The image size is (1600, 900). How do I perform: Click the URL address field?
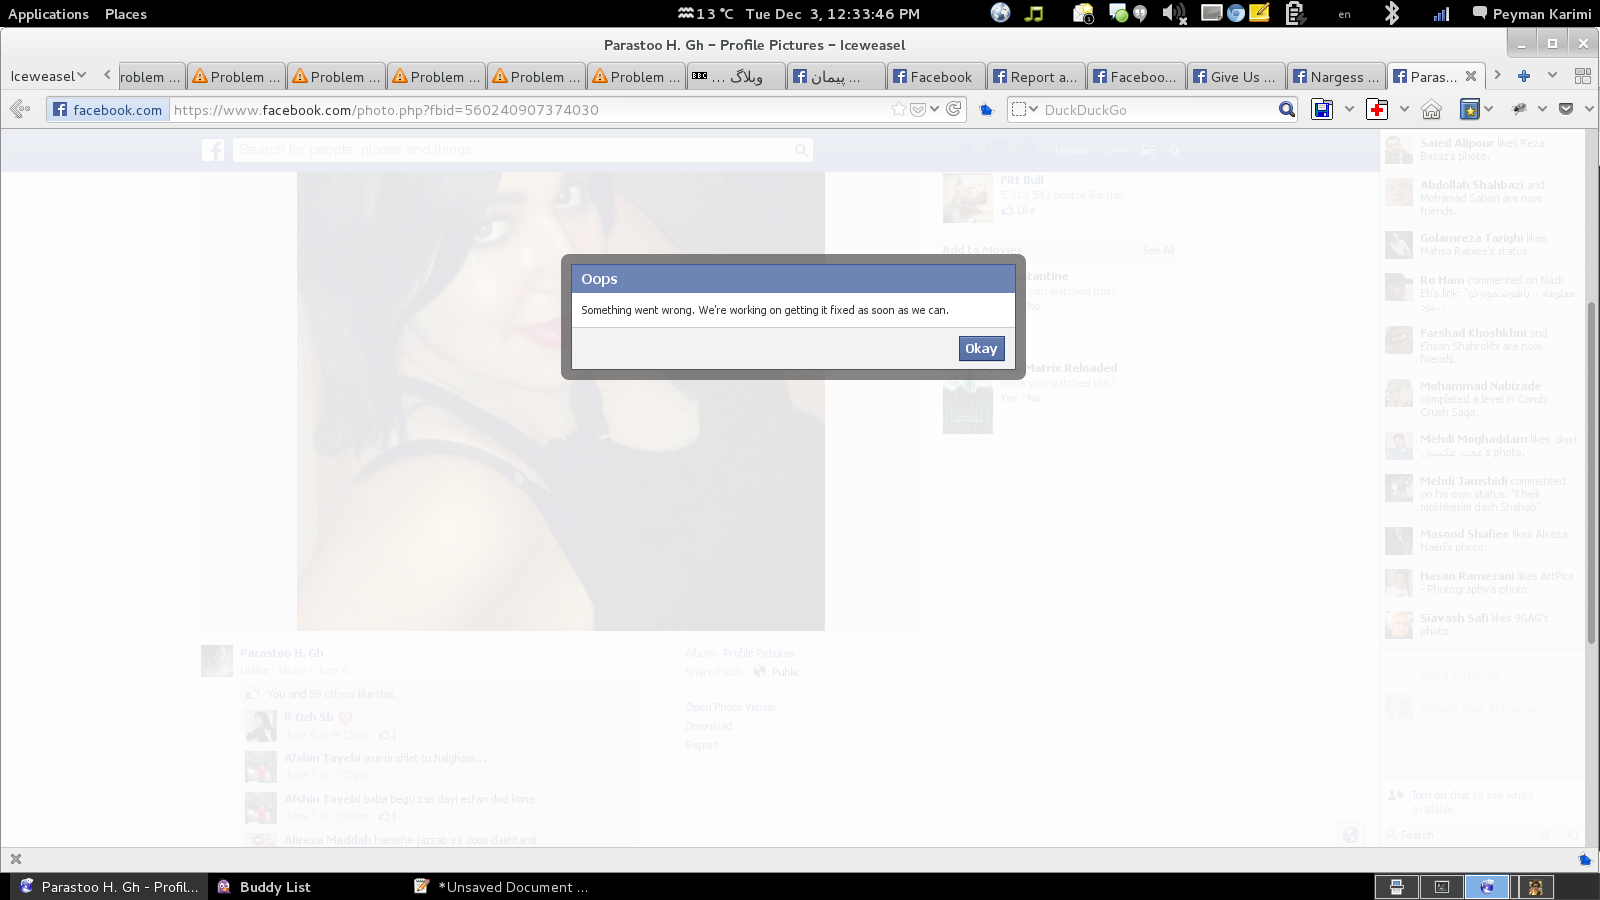pos(528,110)
